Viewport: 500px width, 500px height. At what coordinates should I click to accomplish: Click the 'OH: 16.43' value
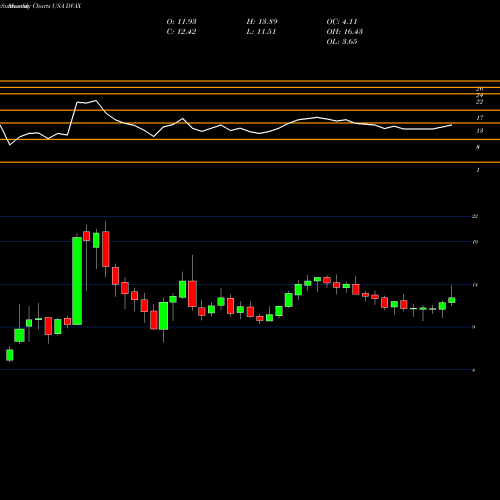345,32
